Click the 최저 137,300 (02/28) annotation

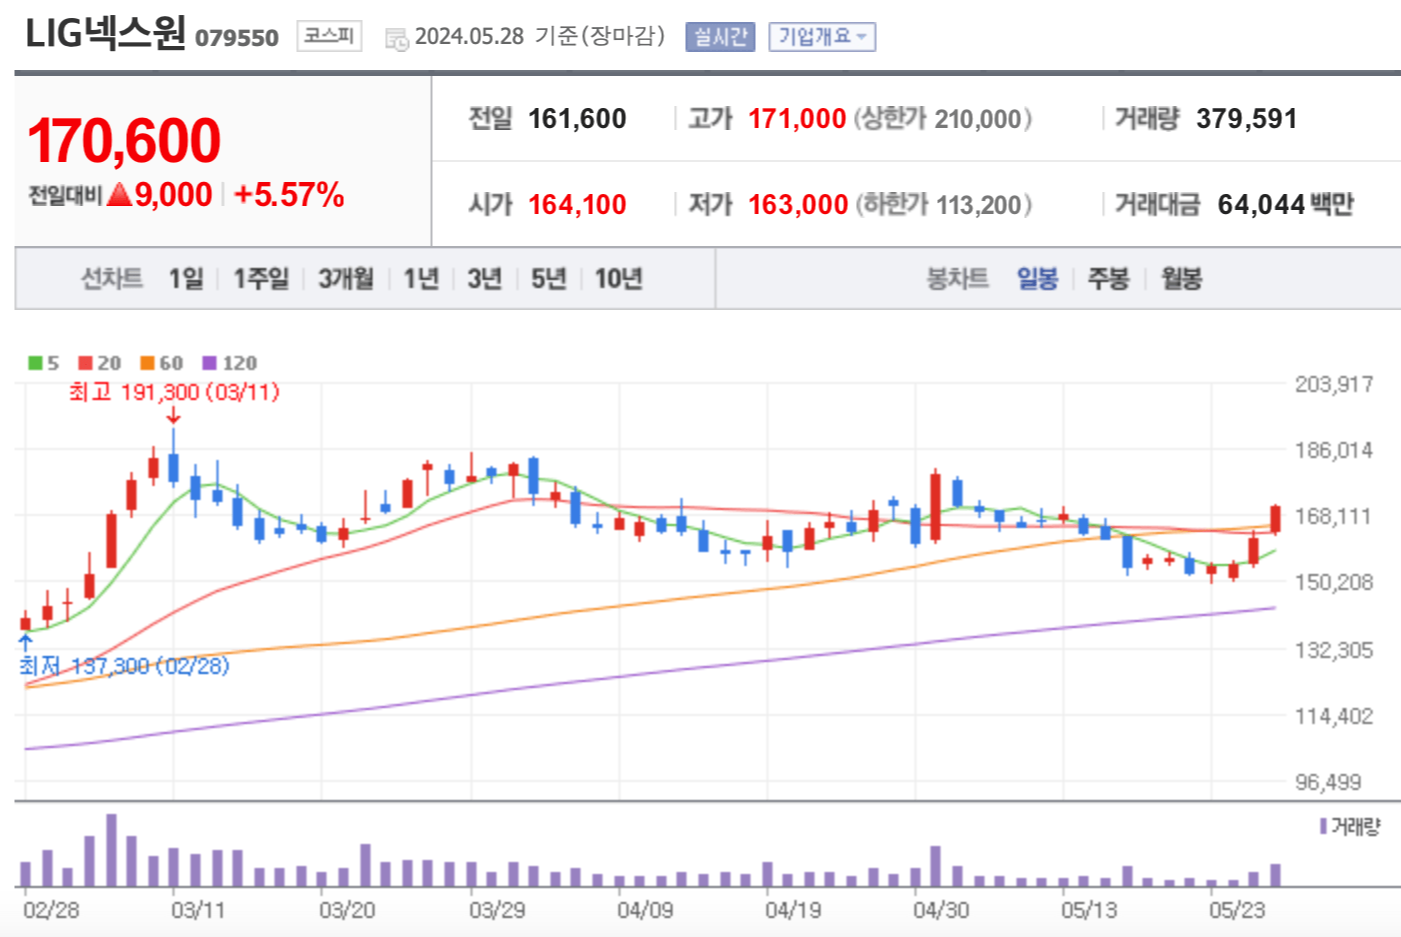124,666
